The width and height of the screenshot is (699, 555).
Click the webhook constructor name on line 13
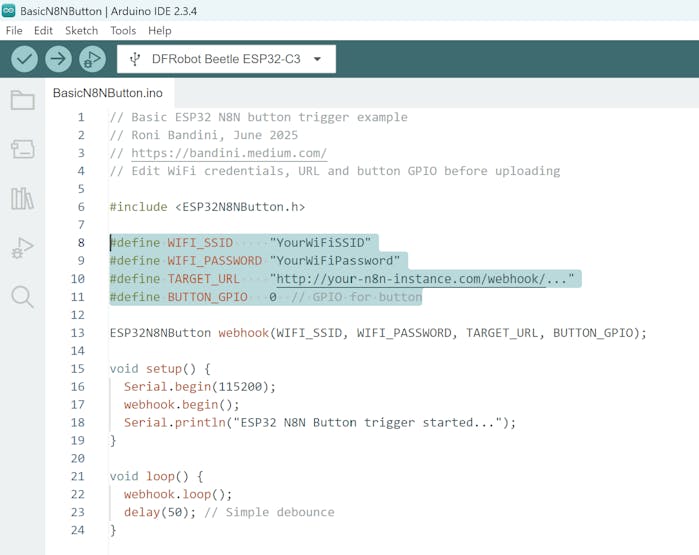tap(243, 333)
